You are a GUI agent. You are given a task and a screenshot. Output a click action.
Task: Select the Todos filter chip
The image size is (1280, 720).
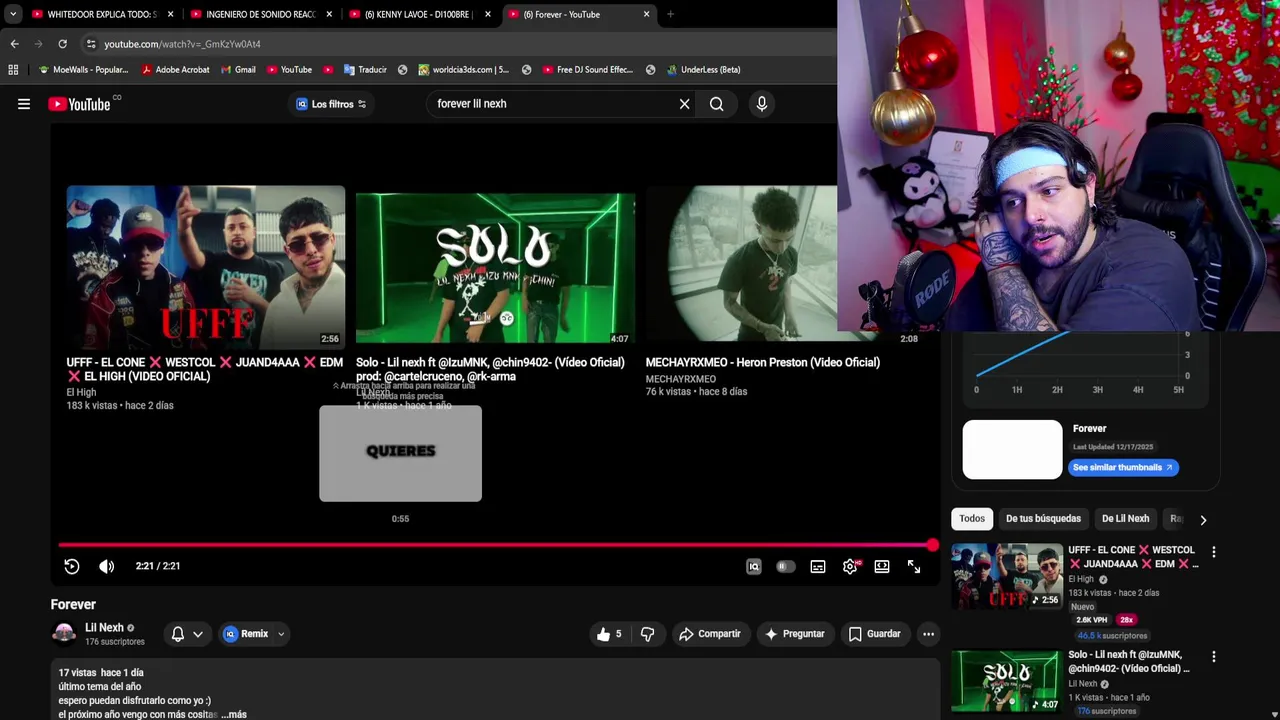pos(972,518)
